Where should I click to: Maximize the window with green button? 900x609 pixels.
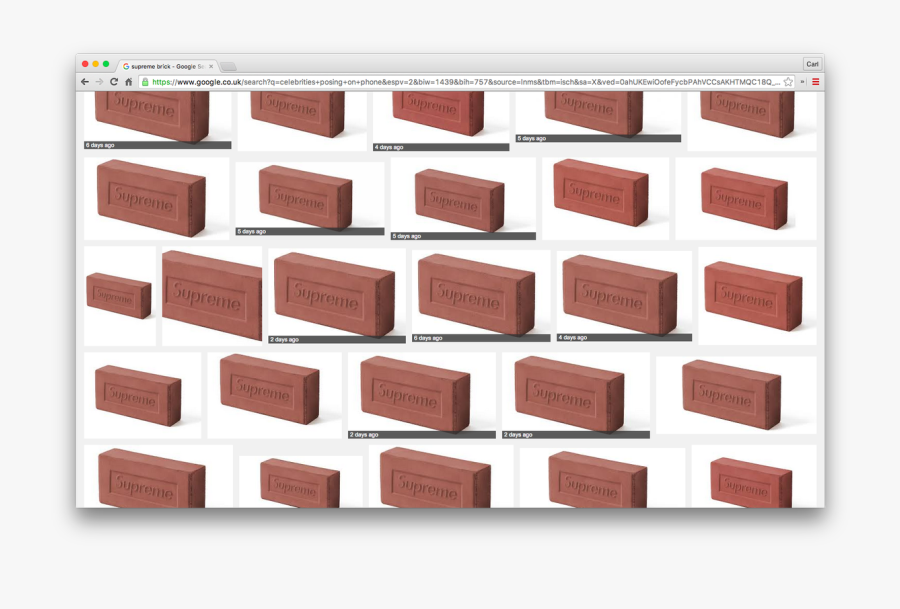click(106, 64)
